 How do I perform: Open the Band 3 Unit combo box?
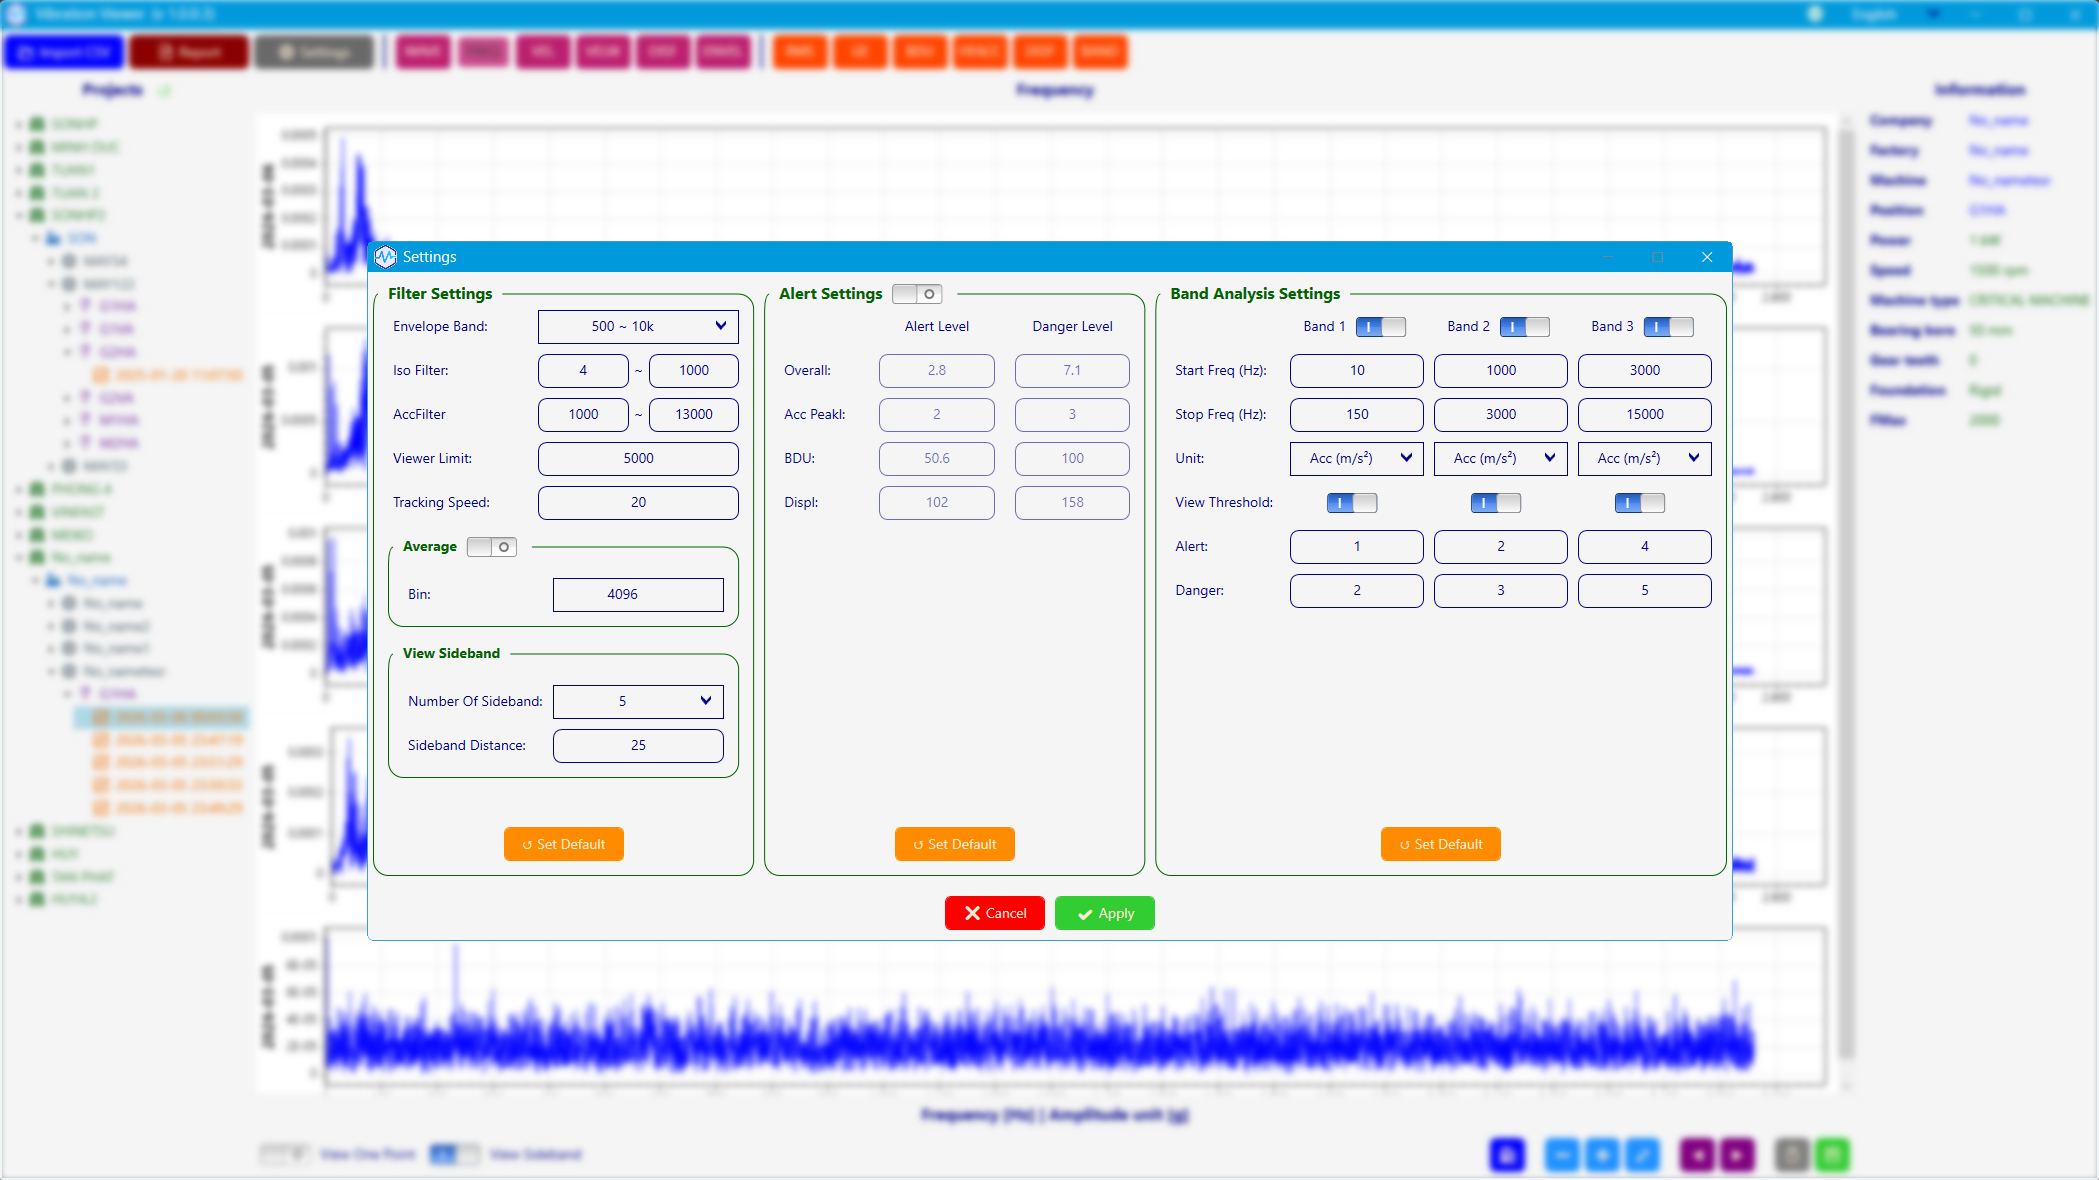1644,458
